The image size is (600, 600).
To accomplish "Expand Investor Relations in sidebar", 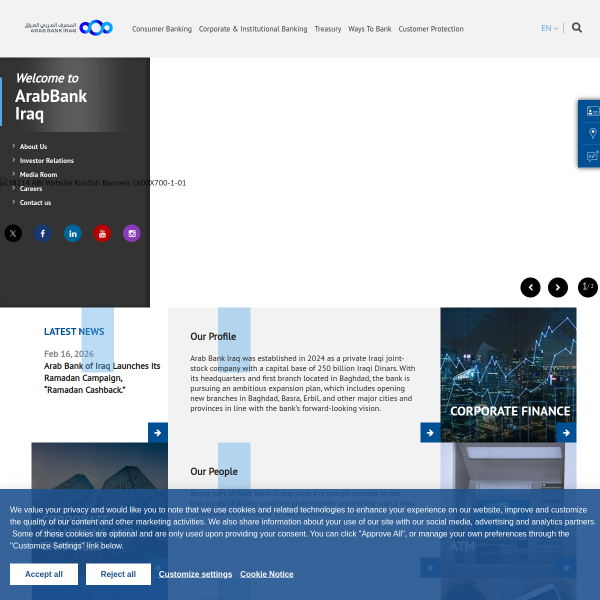I will coord(46,161).
